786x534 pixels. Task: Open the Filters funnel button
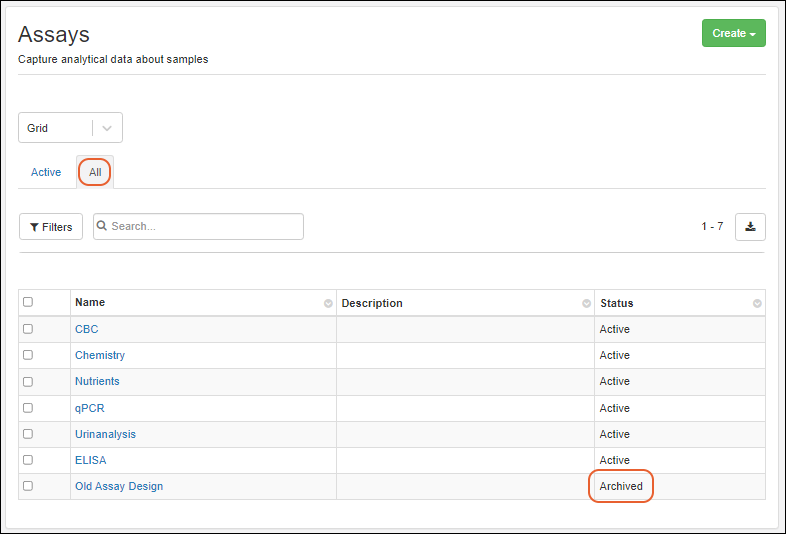tap(51, 227)
